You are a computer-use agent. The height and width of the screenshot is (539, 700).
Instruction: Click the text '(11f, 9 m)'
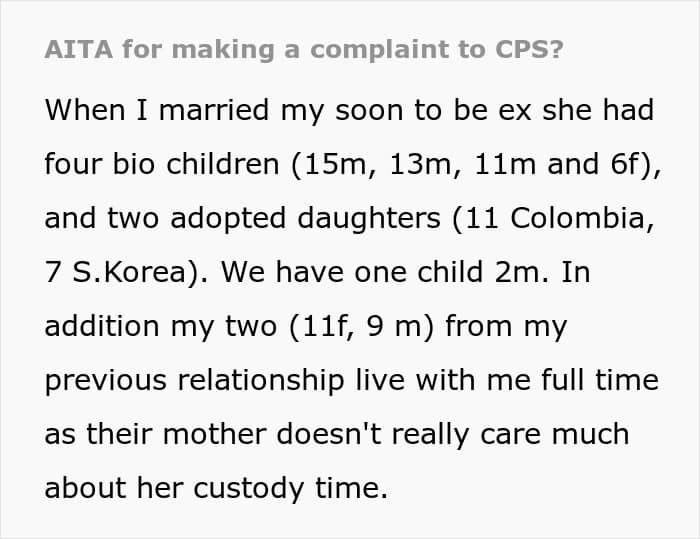point(362,327)
